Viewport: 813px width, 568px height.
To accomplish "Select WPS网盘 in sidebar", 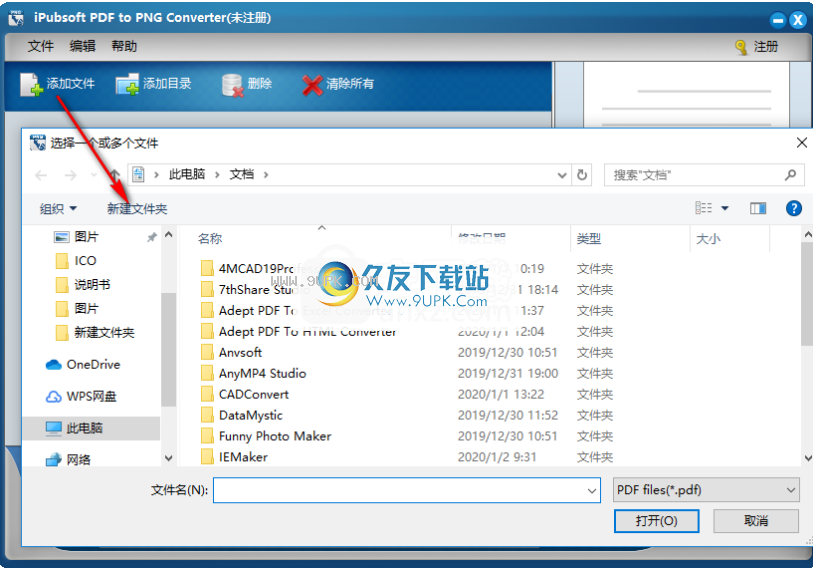I will pos(81,397).
